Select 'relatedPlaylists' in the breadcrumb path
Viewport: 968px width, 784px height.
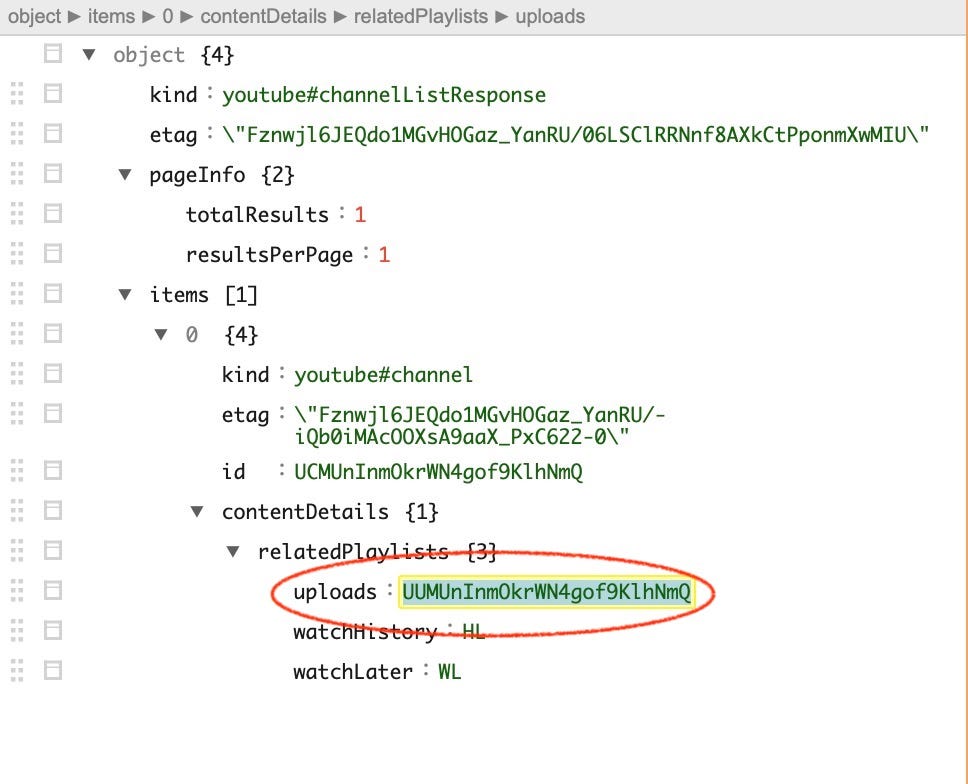[421, 16]
